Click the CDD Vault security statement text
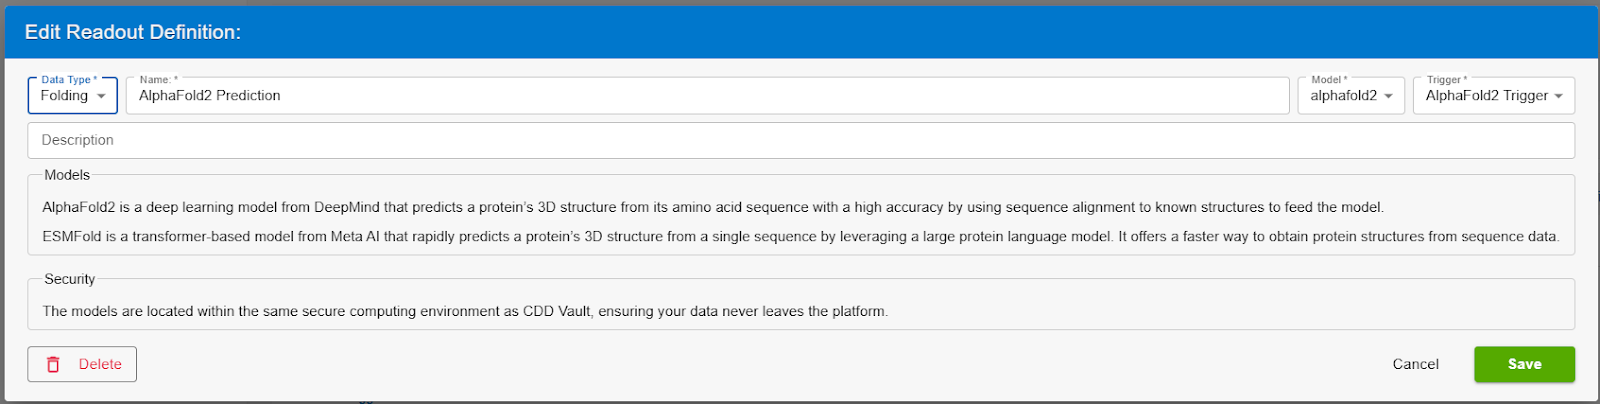This screenshot has width=1600, height=404. coord(465,311)
